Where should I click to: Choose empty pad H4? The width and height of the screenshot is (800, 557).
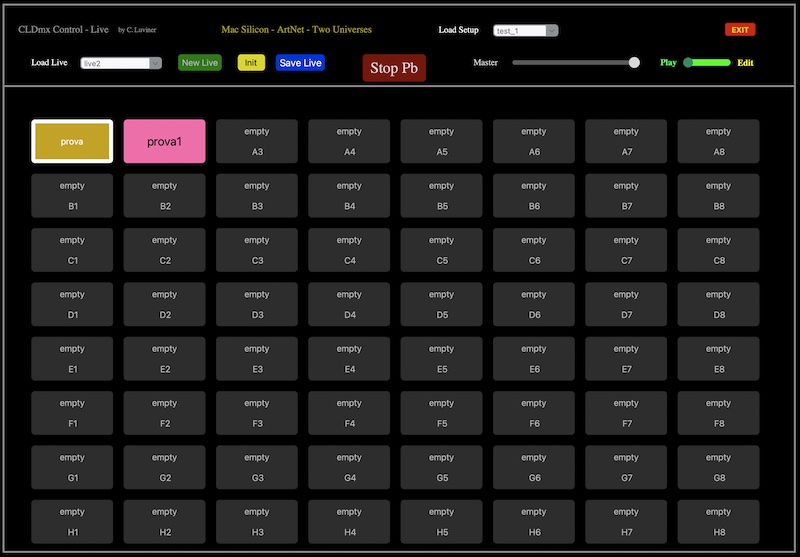tap(349, 522)
